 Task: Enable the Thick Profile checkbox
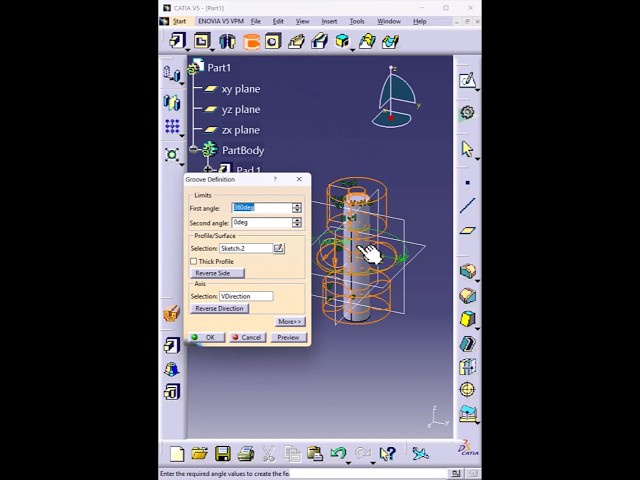coord(193,261)
